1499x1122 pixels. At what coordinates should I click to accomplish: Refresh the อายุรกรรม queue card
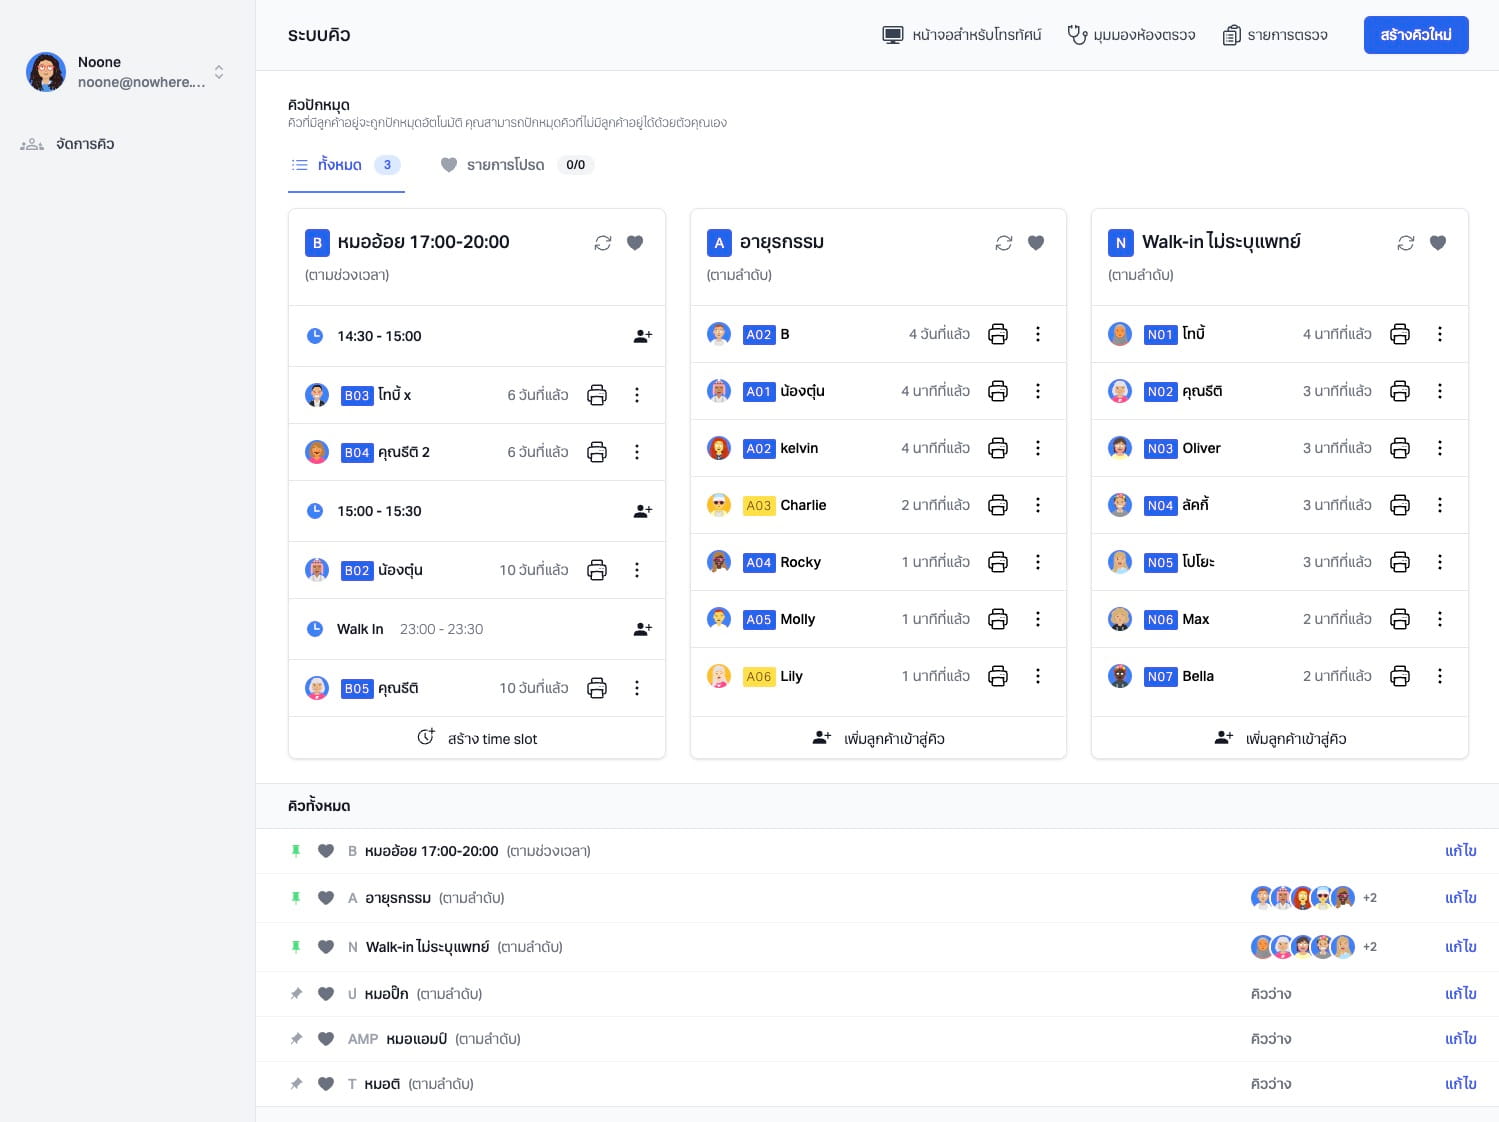(1003, 243)
